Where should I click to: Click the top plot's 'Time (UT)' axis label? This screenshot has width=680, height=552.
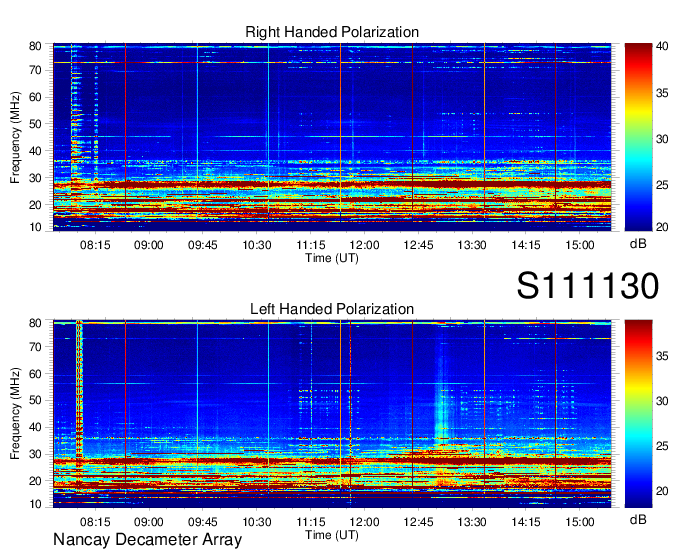click(x=332, y=258)
